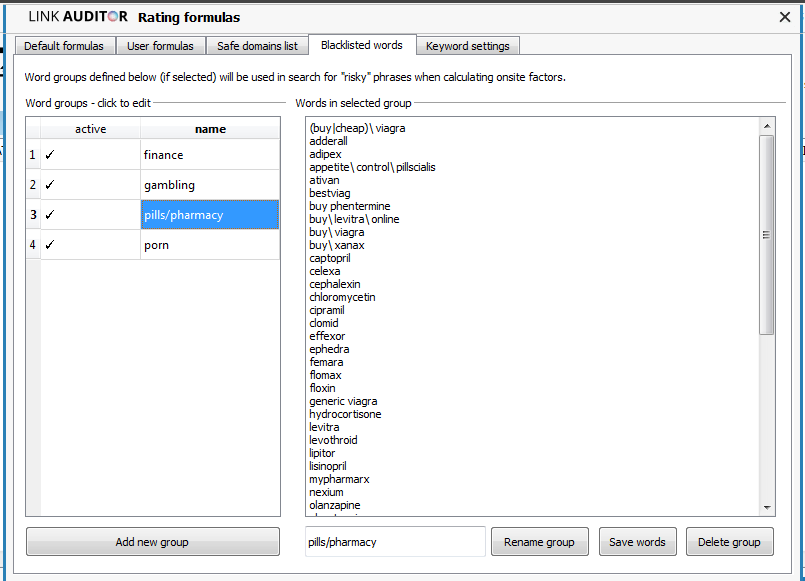This screenshot has height=581, width=805.
Task: Click the scroll down arrow in words list
Action: [767, 508]
